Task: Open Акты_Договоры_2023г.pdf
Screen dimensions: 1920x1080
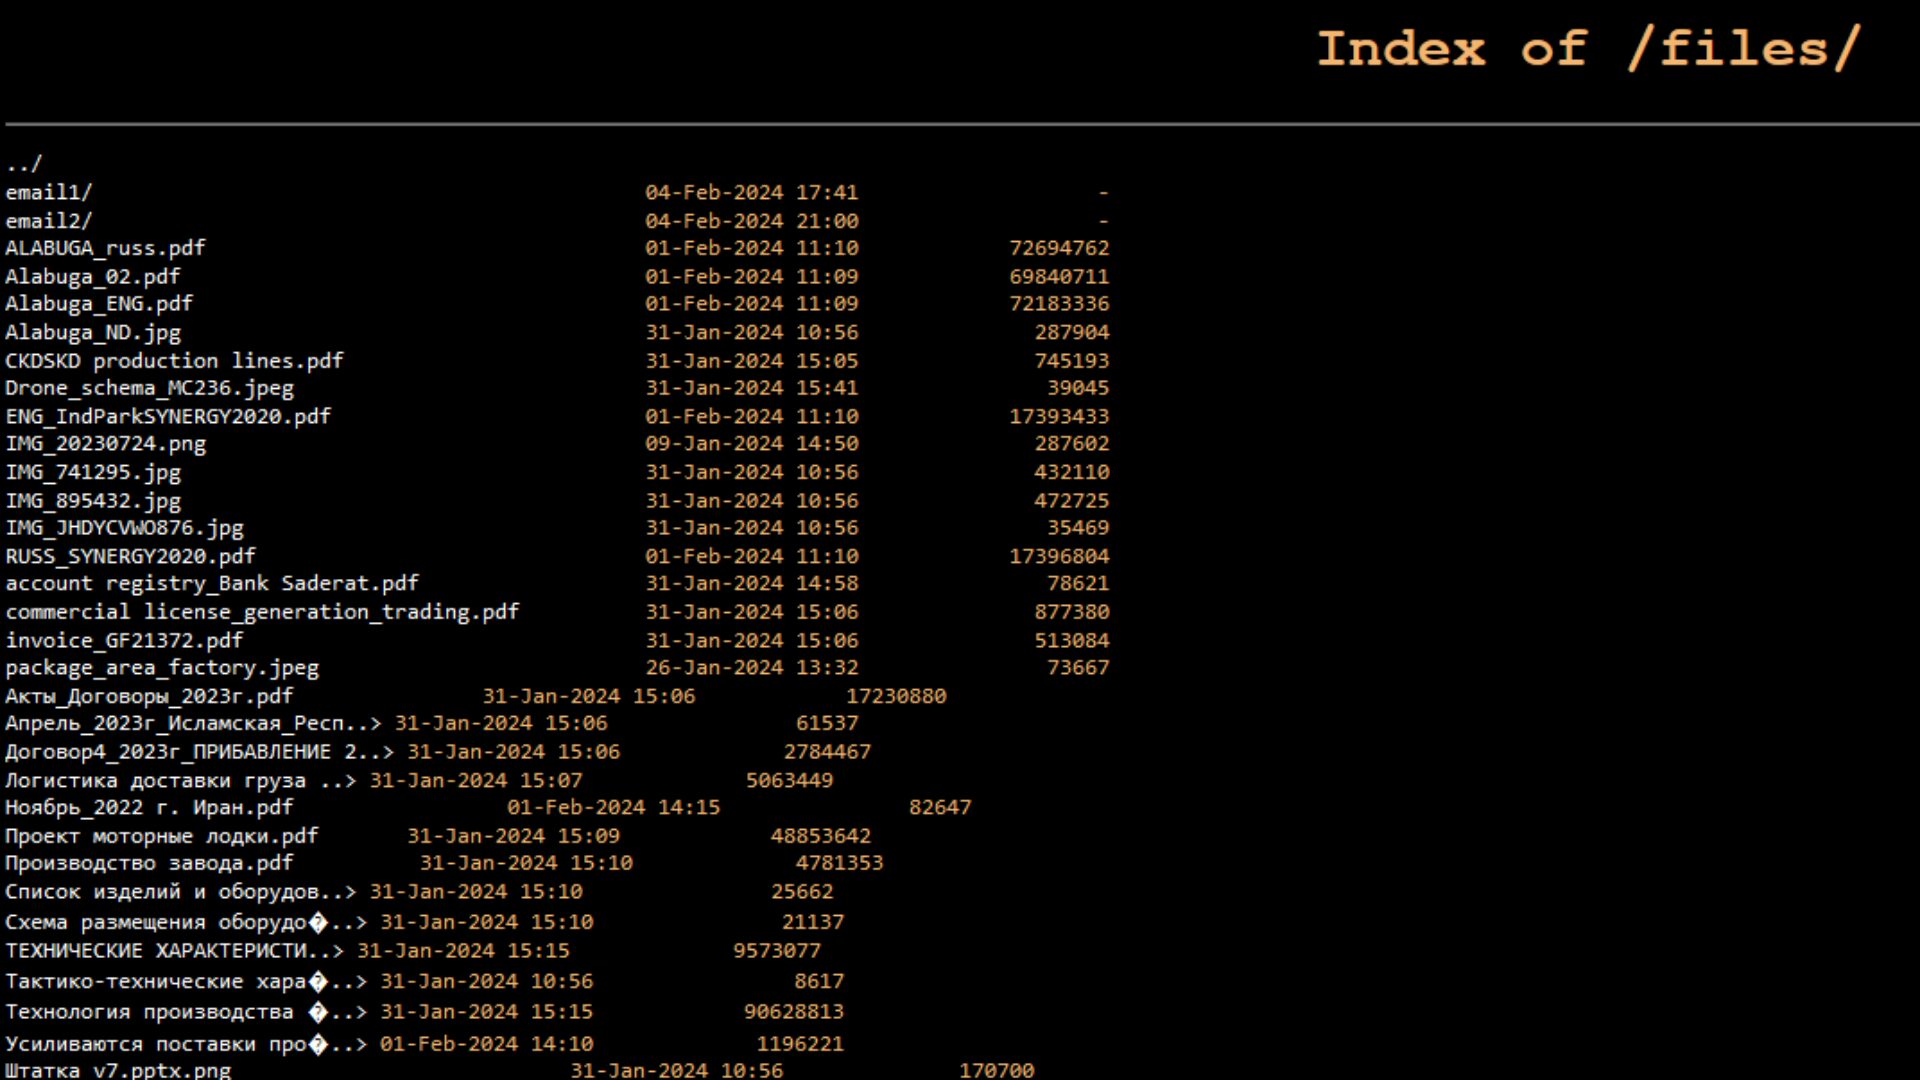Action: 149,696
